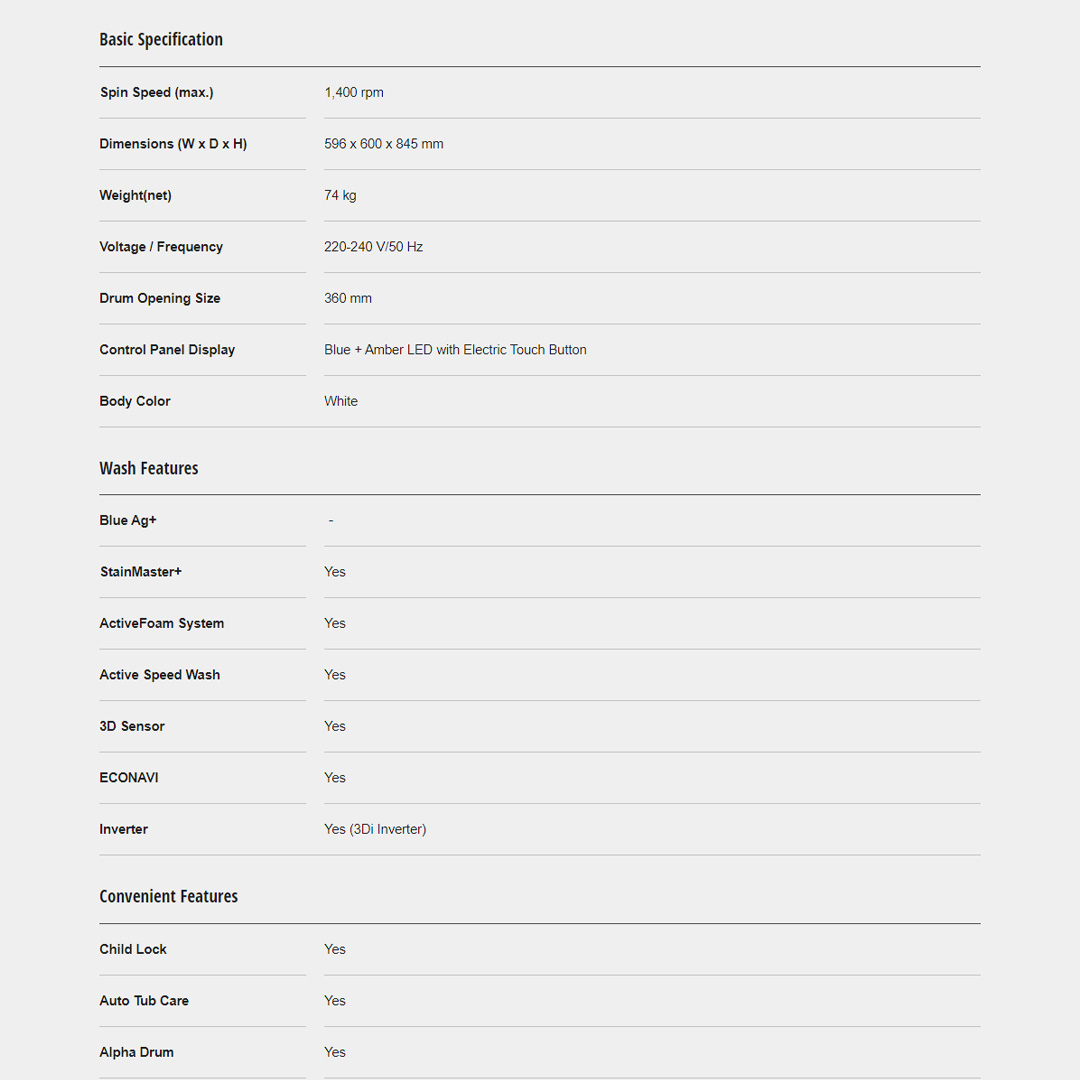The image size is (1080, 1080).
Task: Click the White body color value
Action: pos(341,402)
